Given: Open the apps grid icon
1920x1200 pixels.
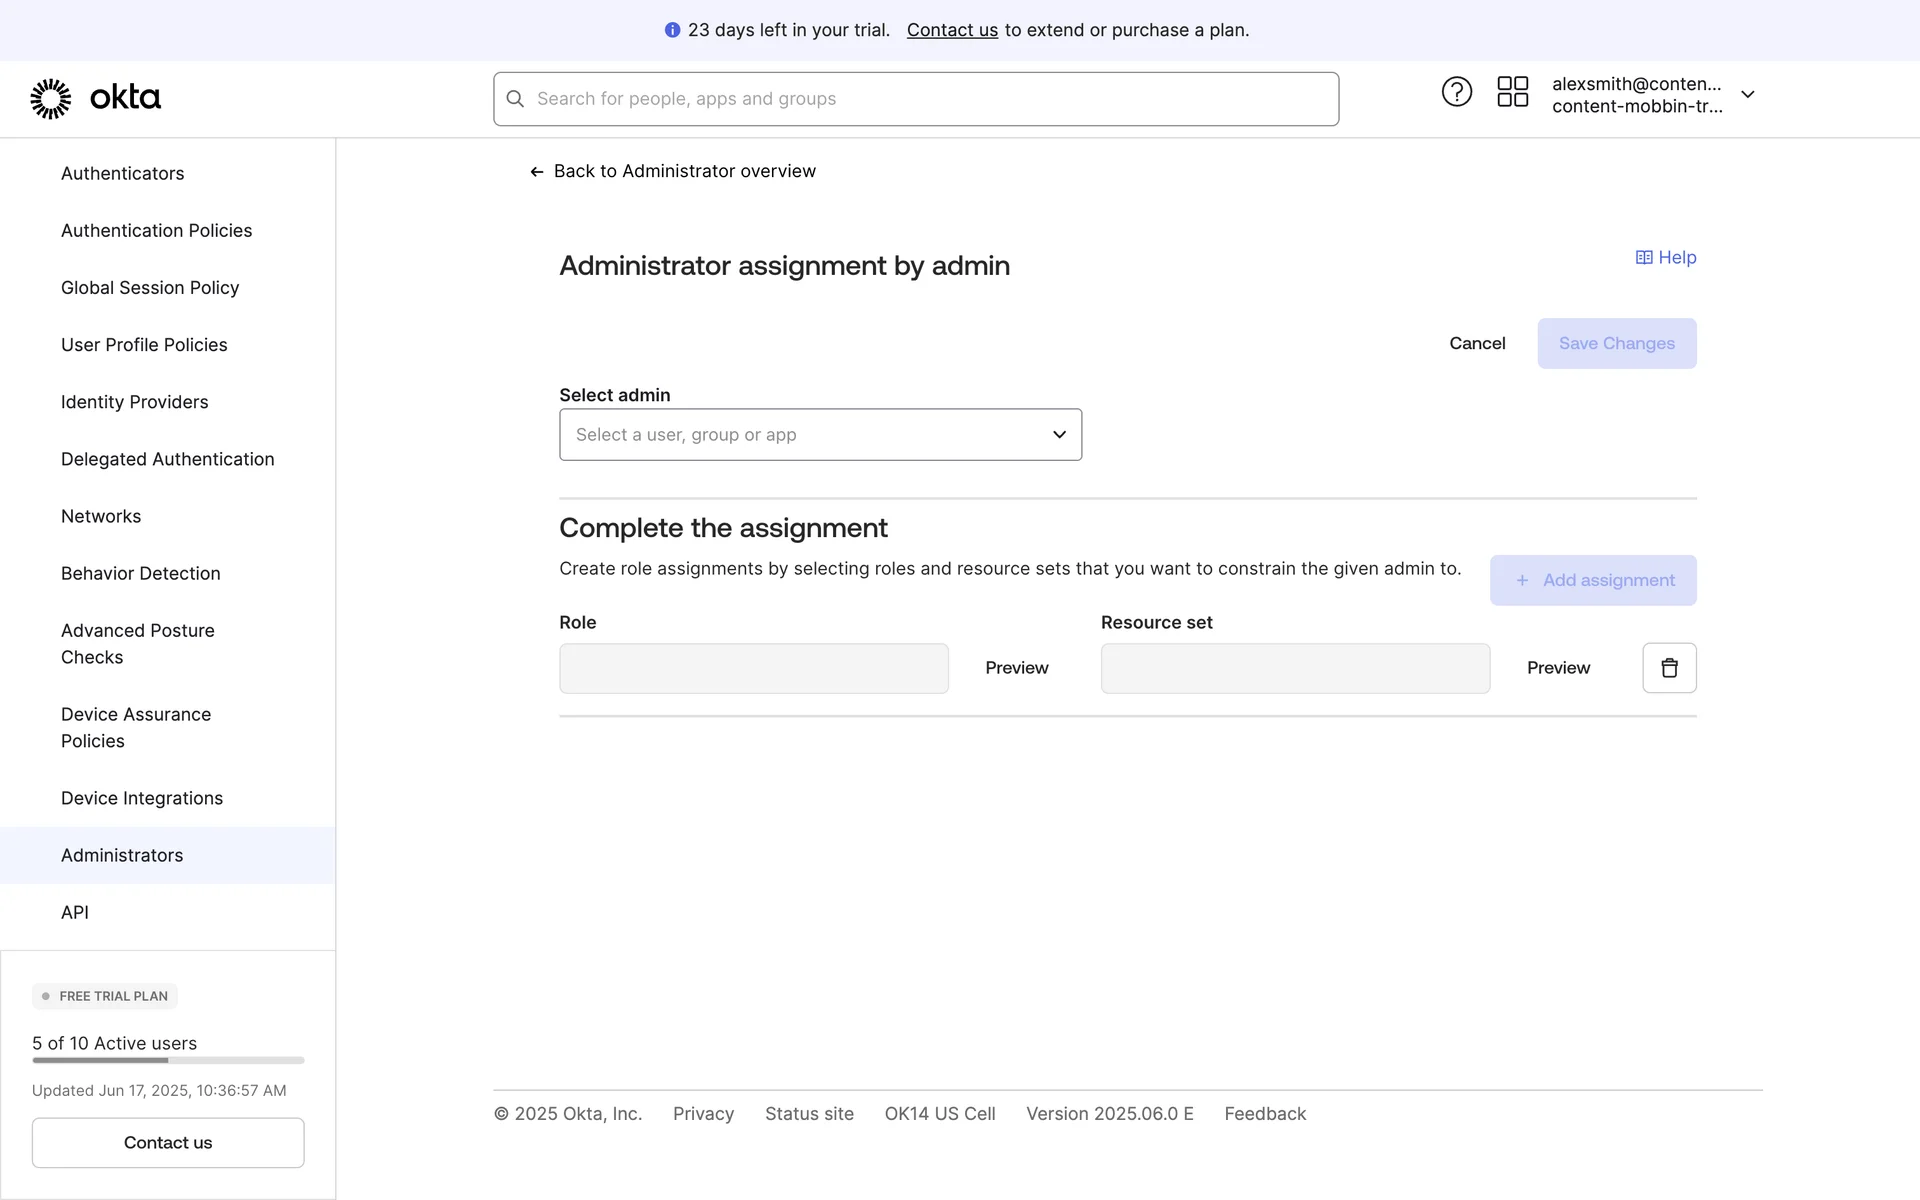Looking at the screenshot, I should point(1512,92).
